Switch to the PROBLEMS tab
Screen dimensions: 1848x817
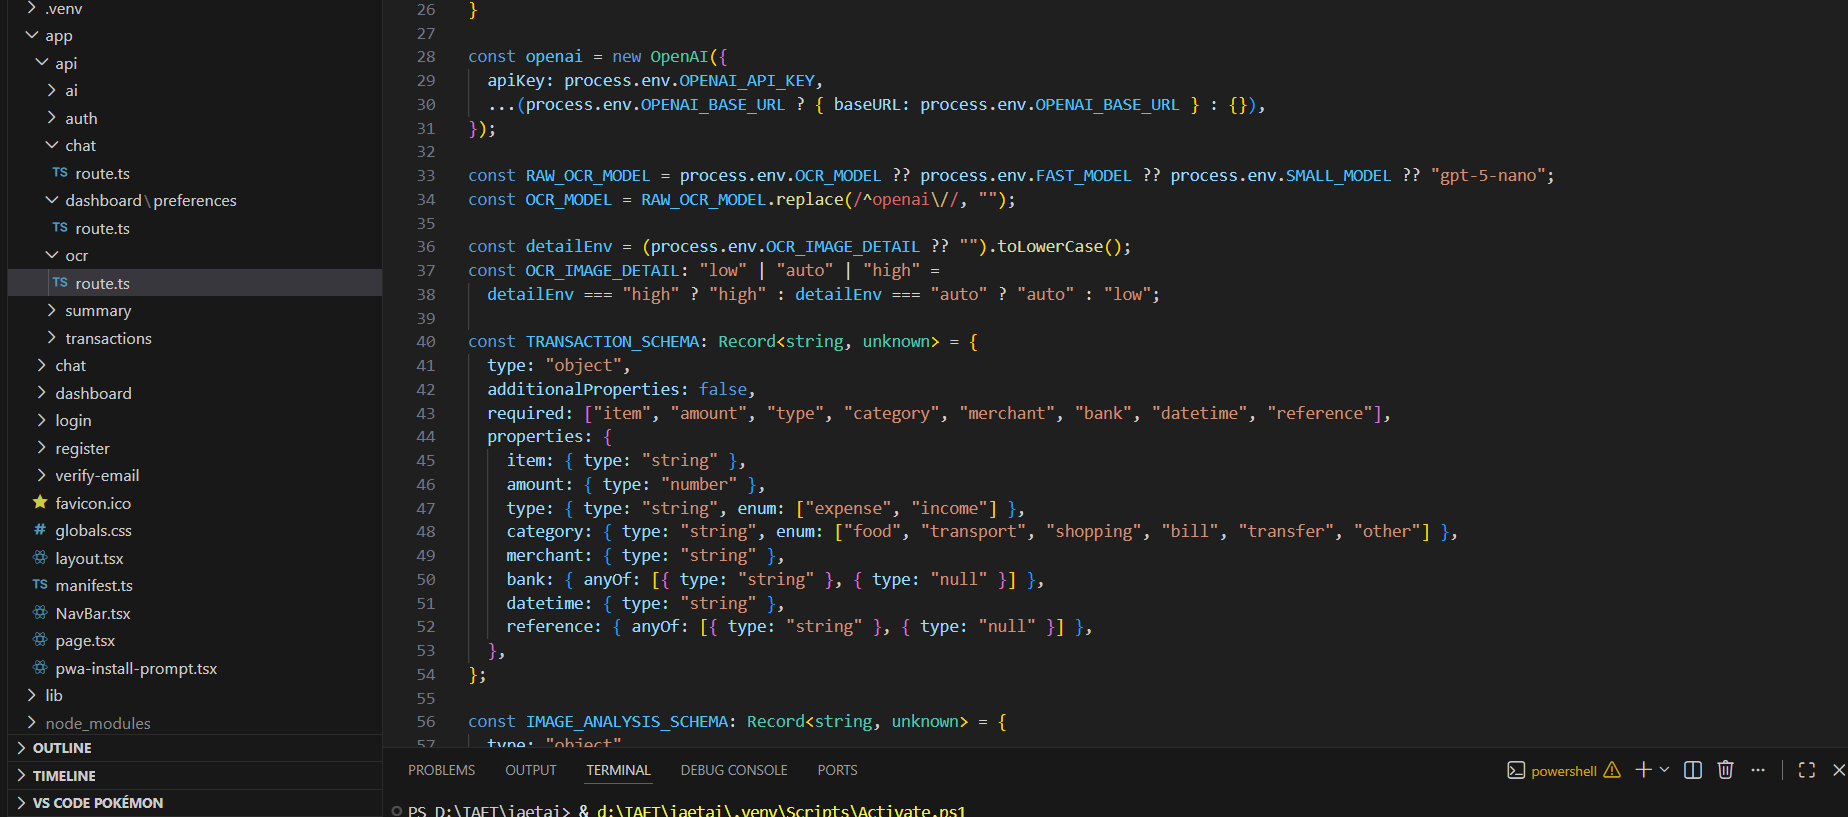pos(441,770)
